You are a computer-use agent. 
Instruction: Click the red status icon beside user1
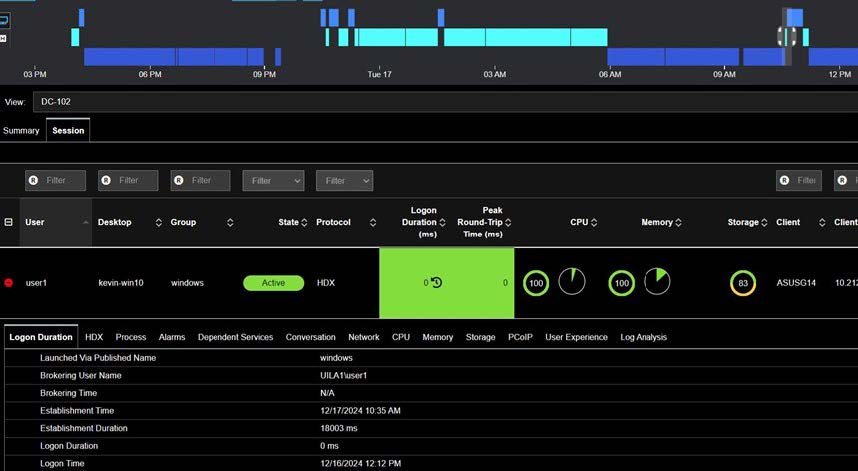9,283
